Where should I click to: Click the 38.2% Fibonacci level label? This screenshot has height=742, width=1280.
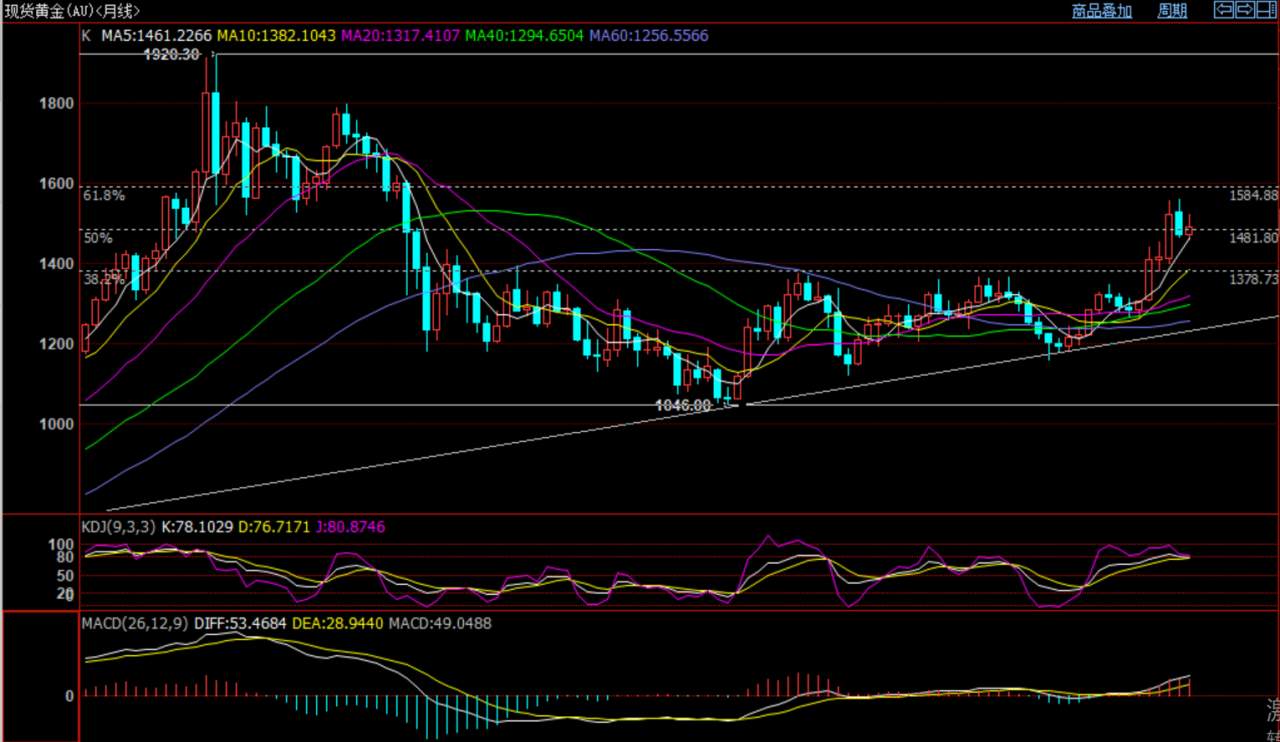pos(104,280)
